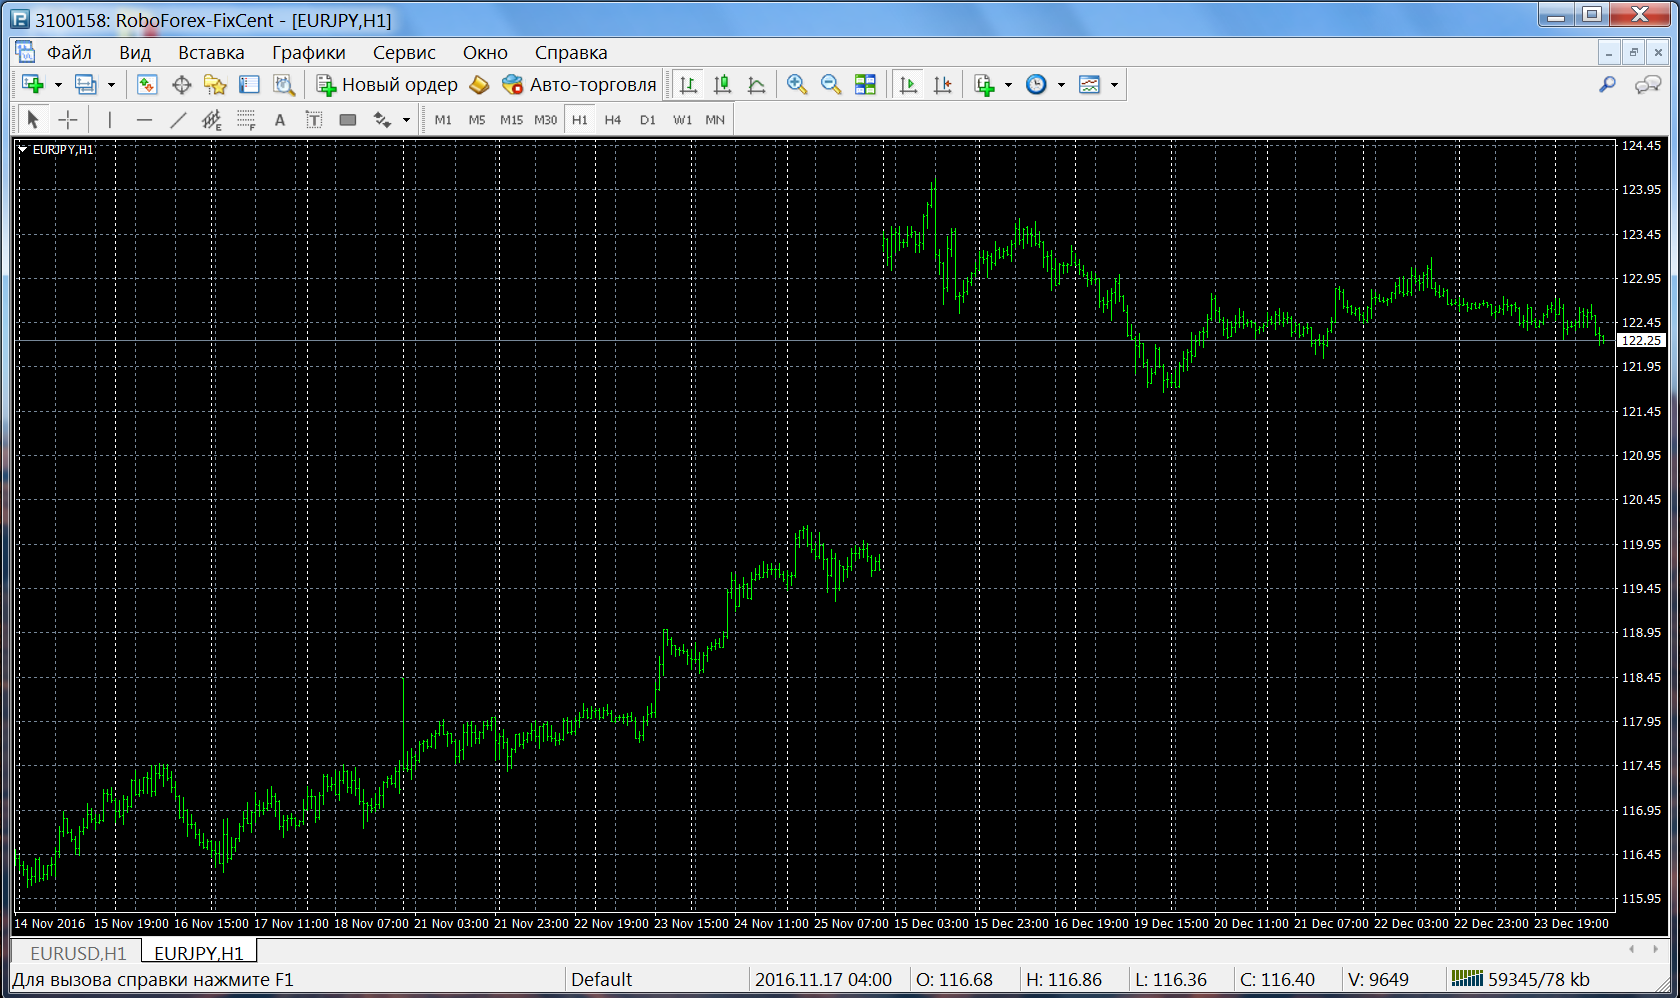Screen dimensions: 1680x998
Task: Expand the EURJPY,H1 chart label triangle
Action: point(22,149)
